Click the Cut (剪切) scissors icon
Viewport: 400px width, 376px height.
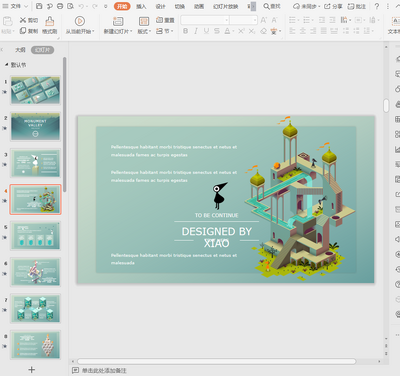click(23, 20)
